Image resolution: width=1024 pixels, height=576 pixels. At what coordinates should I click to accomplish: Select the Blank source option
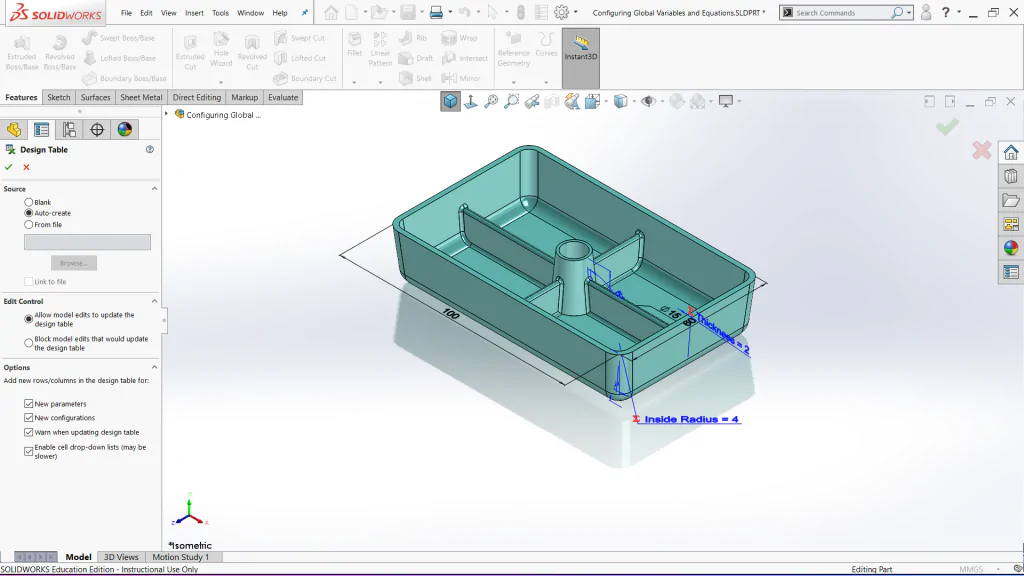(29, 202)
